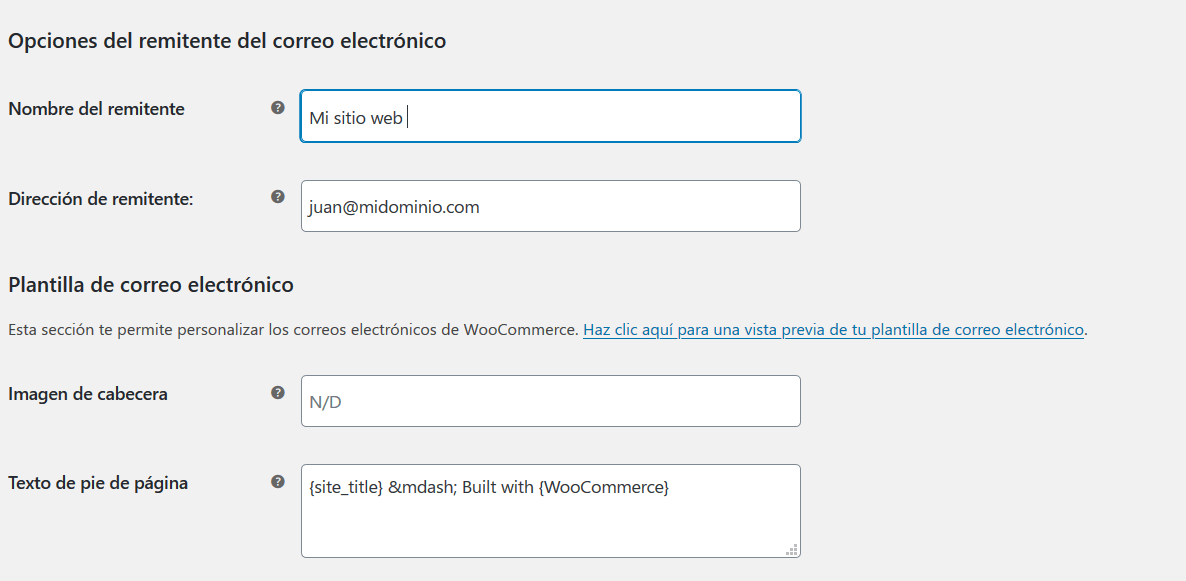Image resolution: width=1186 pixels, height=581 pixels.
Task: Click the "Texto de pie de página" label
Action: 98,483
